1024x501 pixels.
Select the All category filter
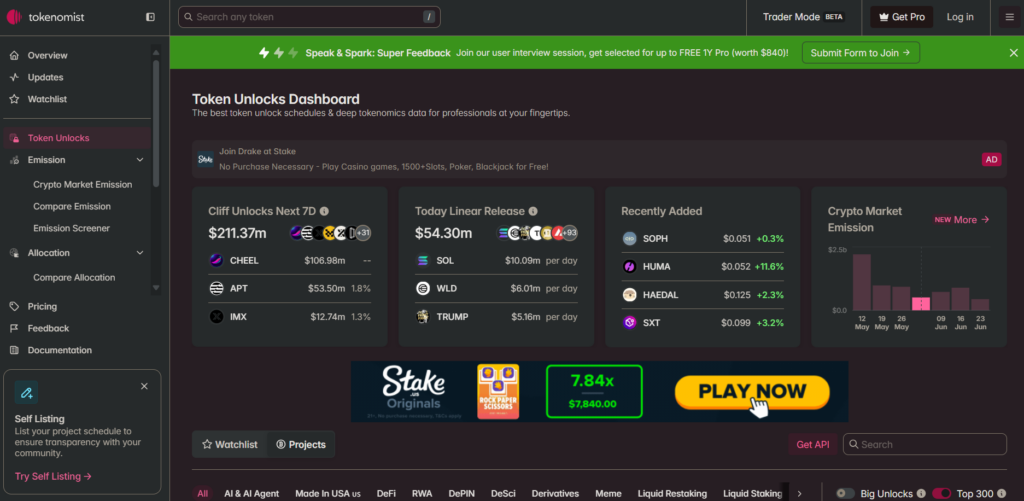[x=202, y=493]
